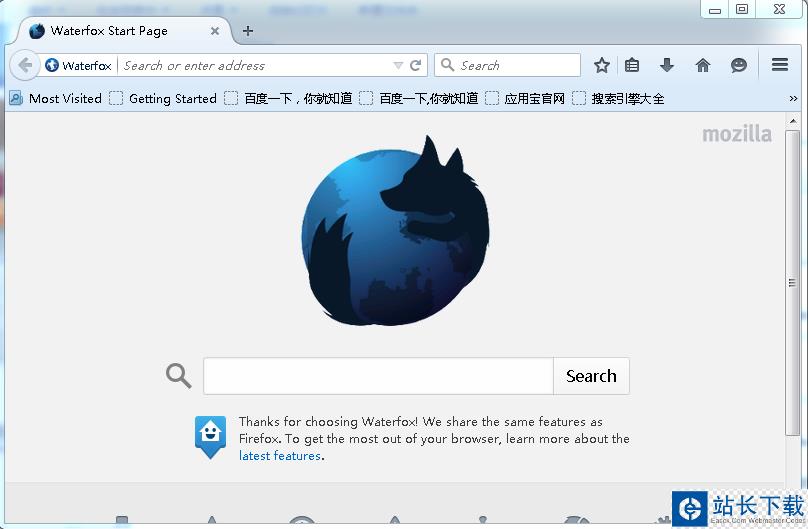Close the Waterfox Start Page tab
Viewport: 808px width, 529px height.
coord(215,31)
